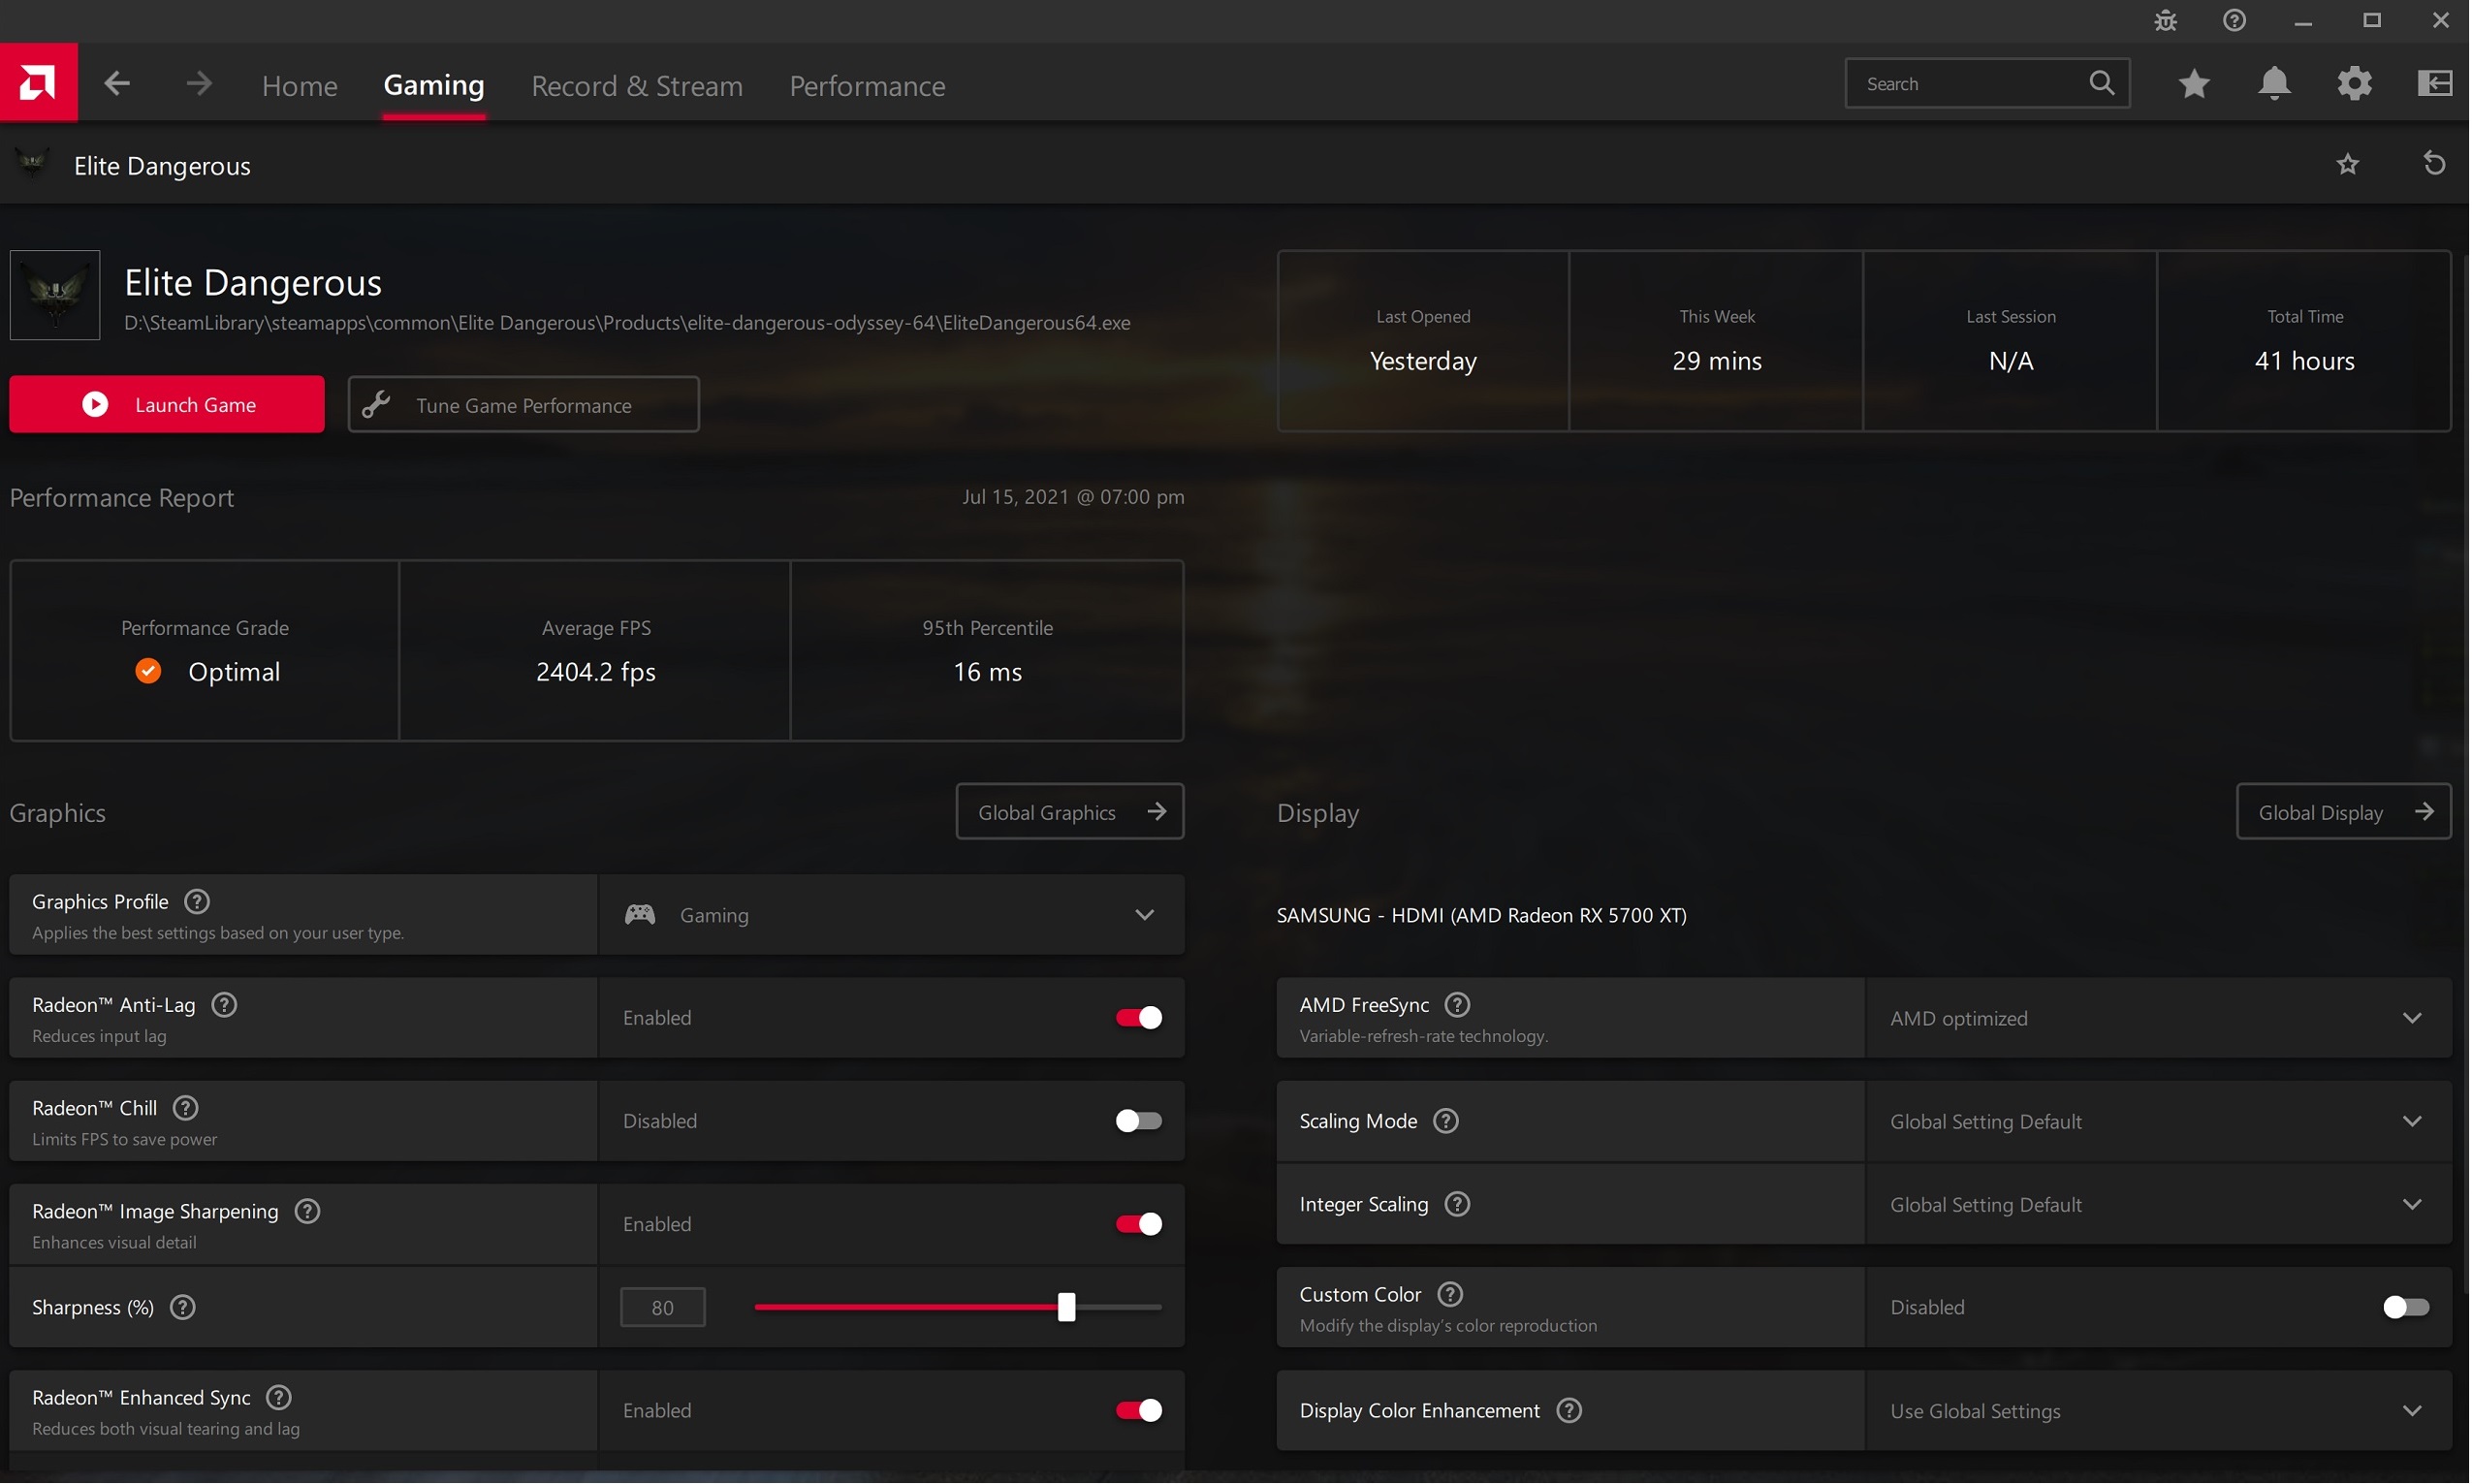Expand Integer Scaling dropdown

pyautogui.click(x=2159, y=1204)
